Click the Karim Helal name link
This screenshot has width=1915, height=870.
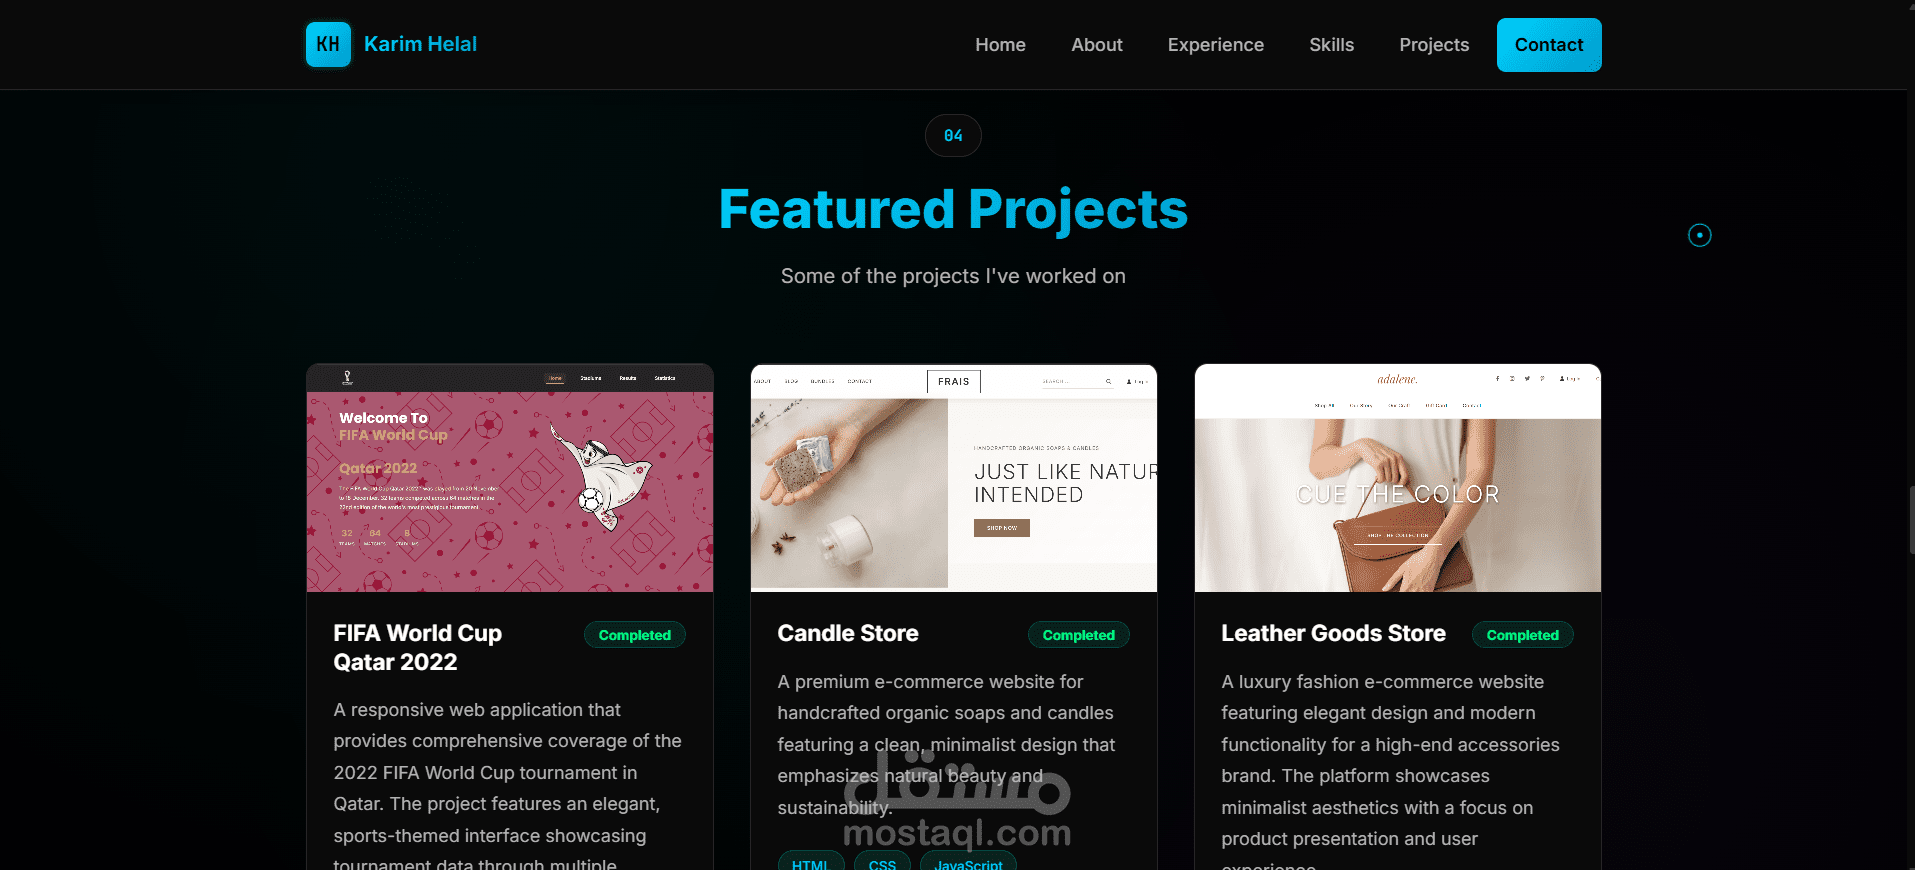420,44
